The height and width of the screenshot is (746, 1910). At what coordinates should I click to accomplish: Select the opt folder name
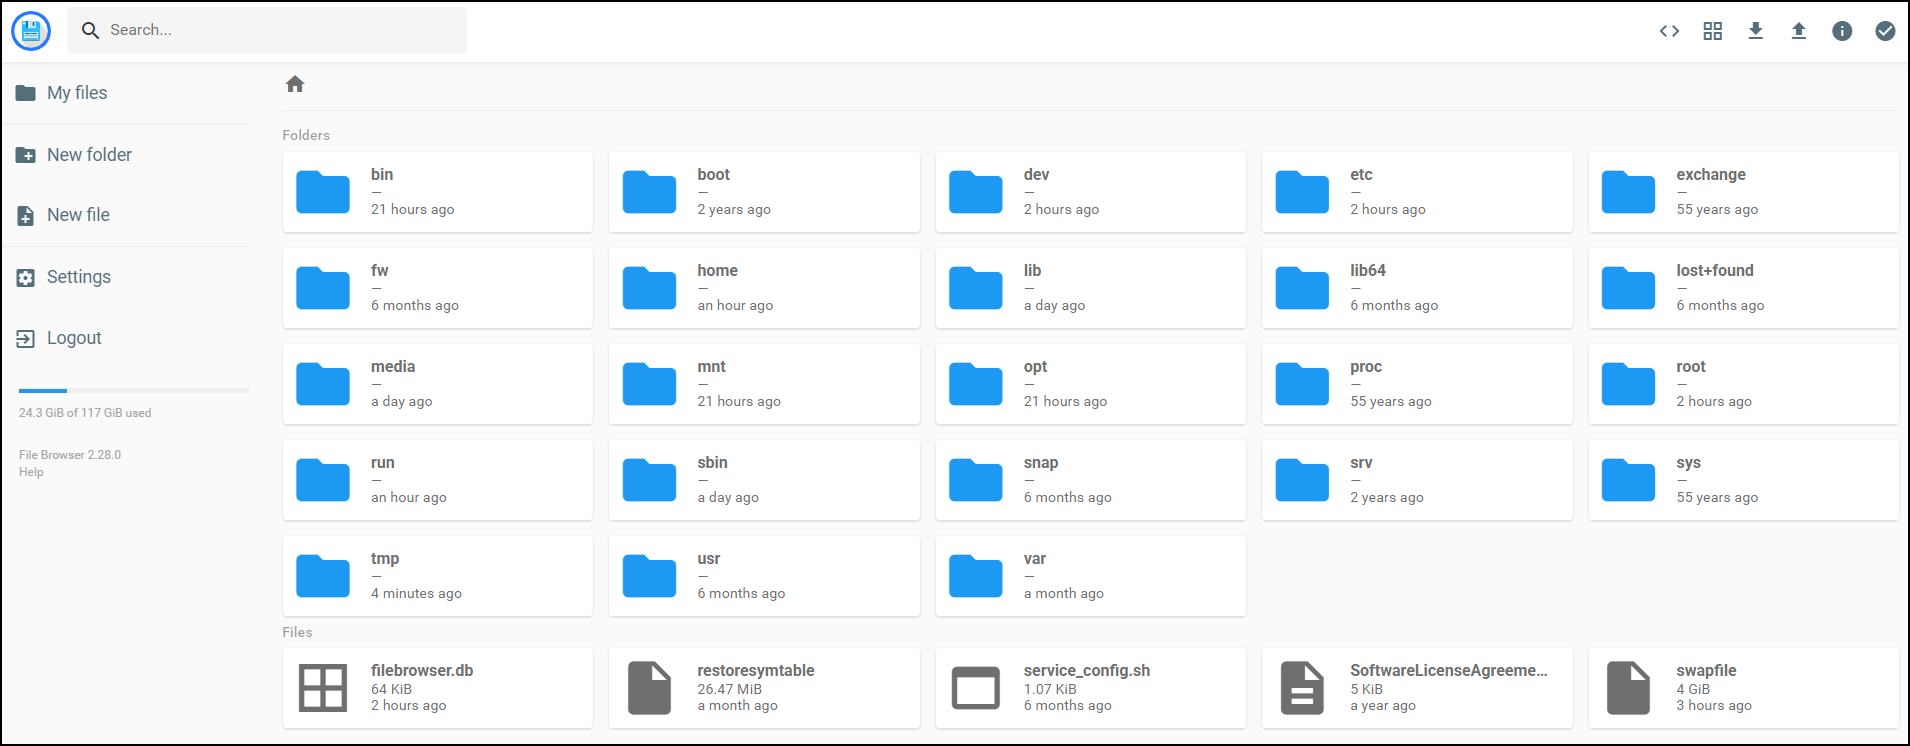point(1036,367)
